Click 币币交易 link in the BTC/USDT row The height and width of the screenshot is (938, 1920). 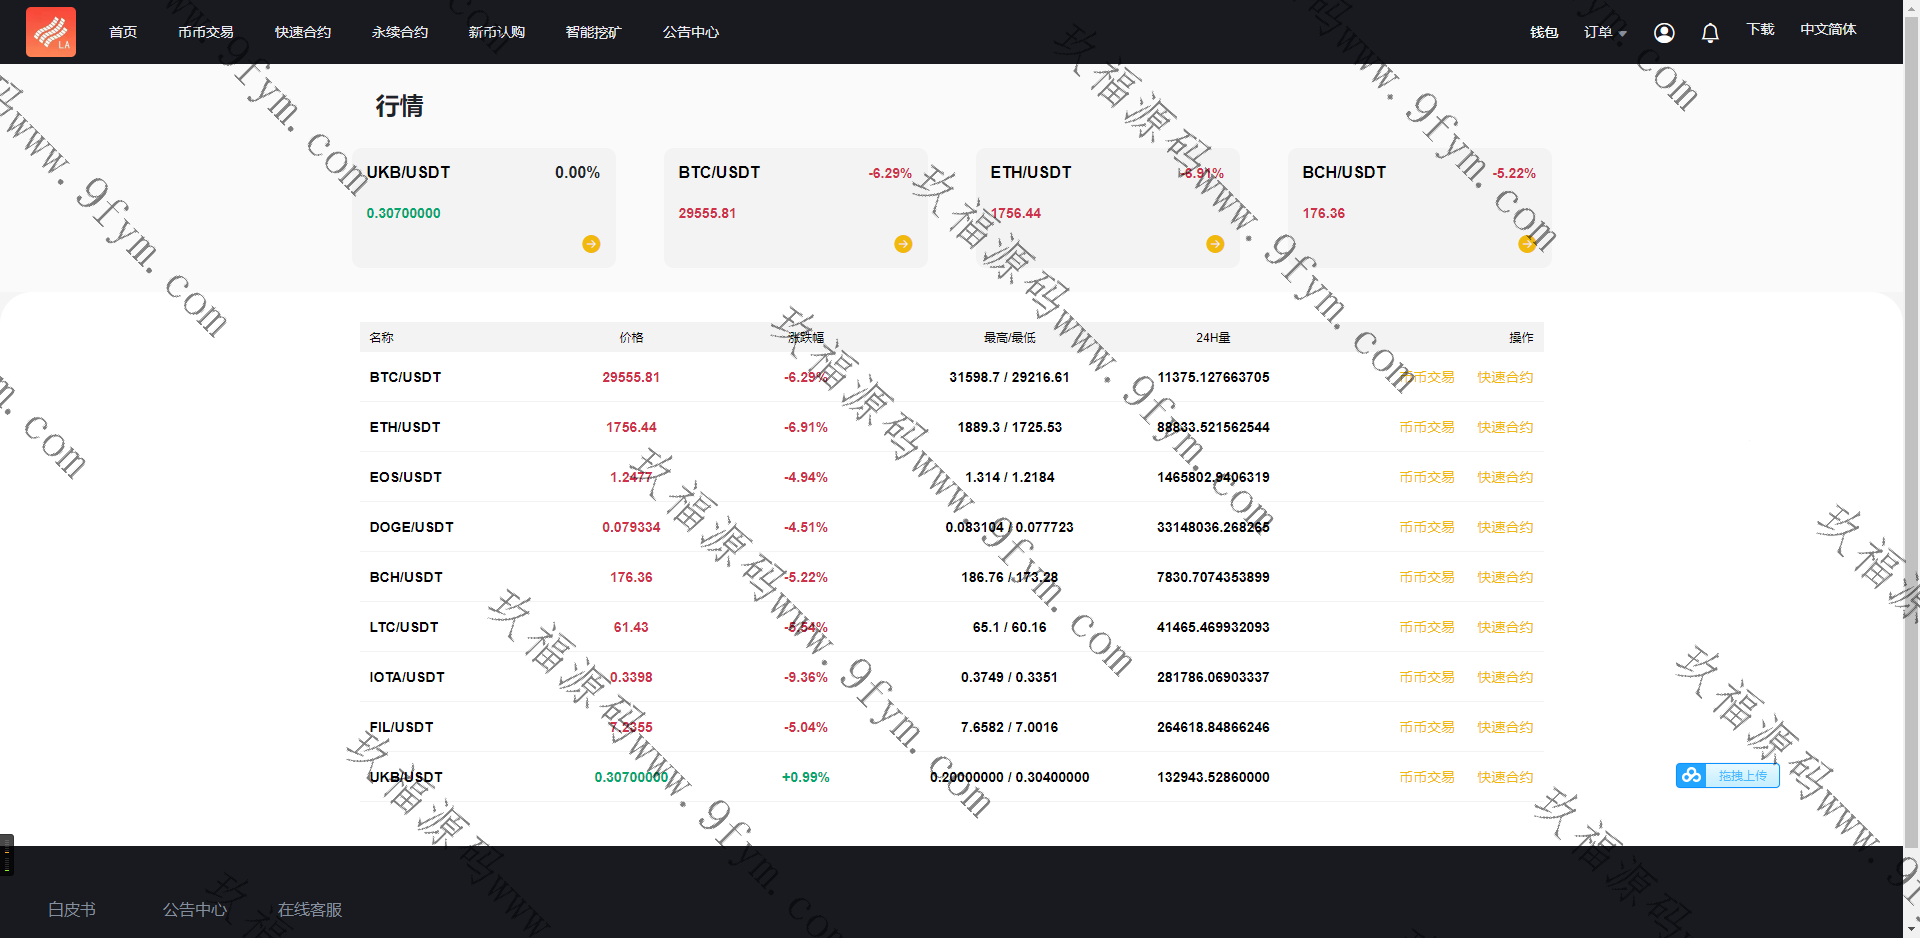1426,377
